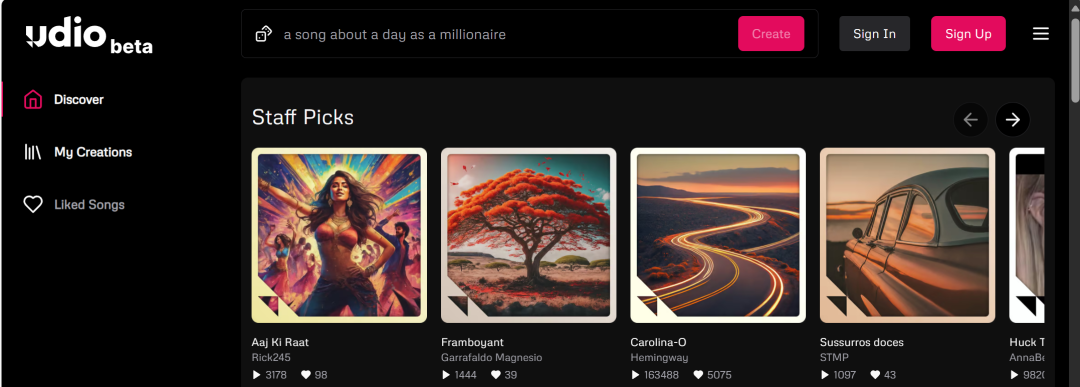
Task: Click the dice random prompt icon
Action: tap(264, 34)
